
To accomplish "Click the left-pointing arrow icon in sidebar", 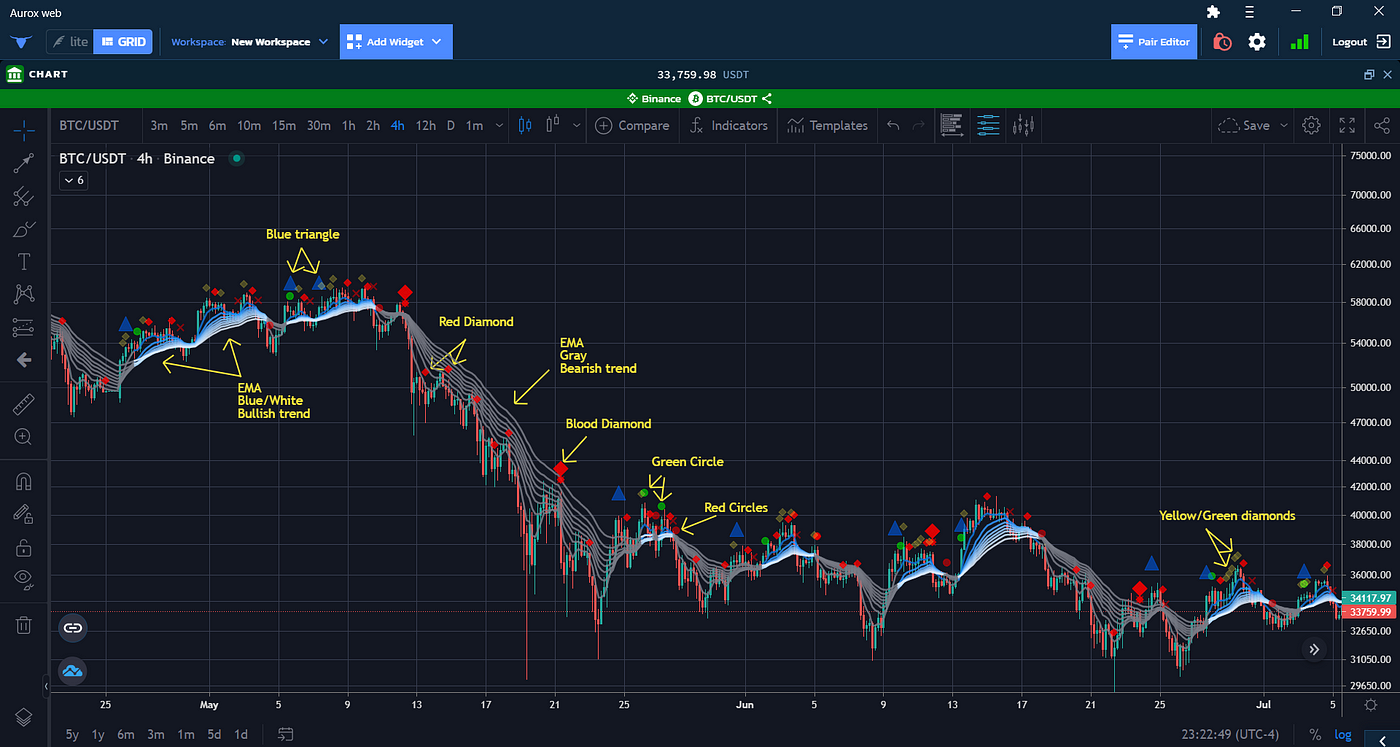I will click(24, 360).
